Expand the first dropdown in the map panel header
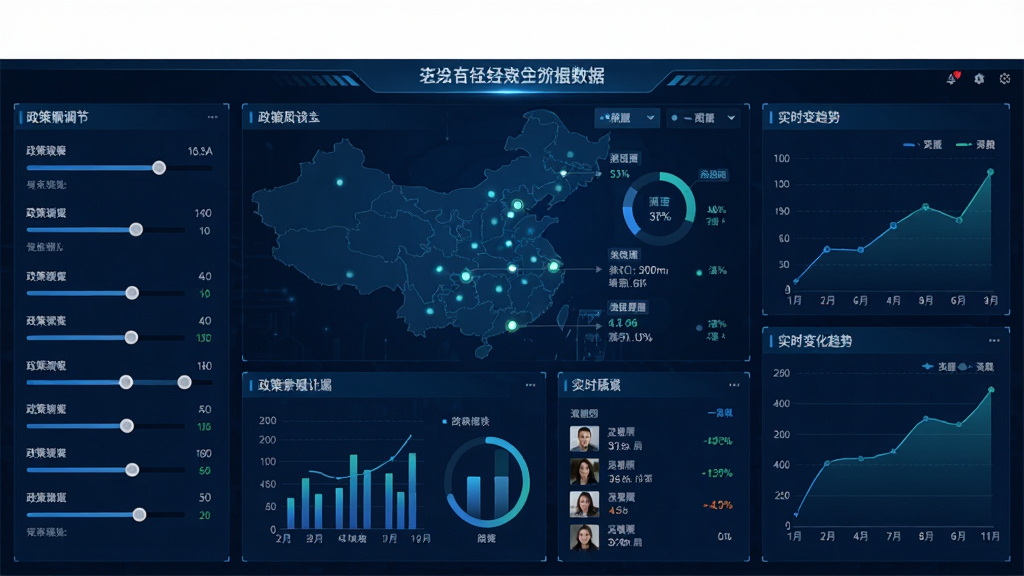This screenshot has height=576, width=1024. pos(627,118)
